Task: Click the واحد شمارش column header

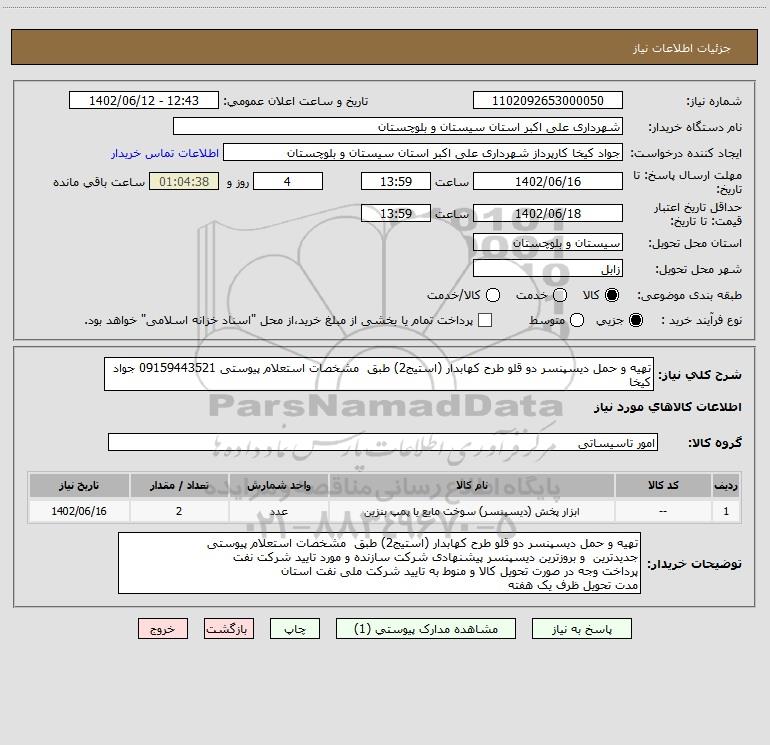Action: tap(278, 485)
